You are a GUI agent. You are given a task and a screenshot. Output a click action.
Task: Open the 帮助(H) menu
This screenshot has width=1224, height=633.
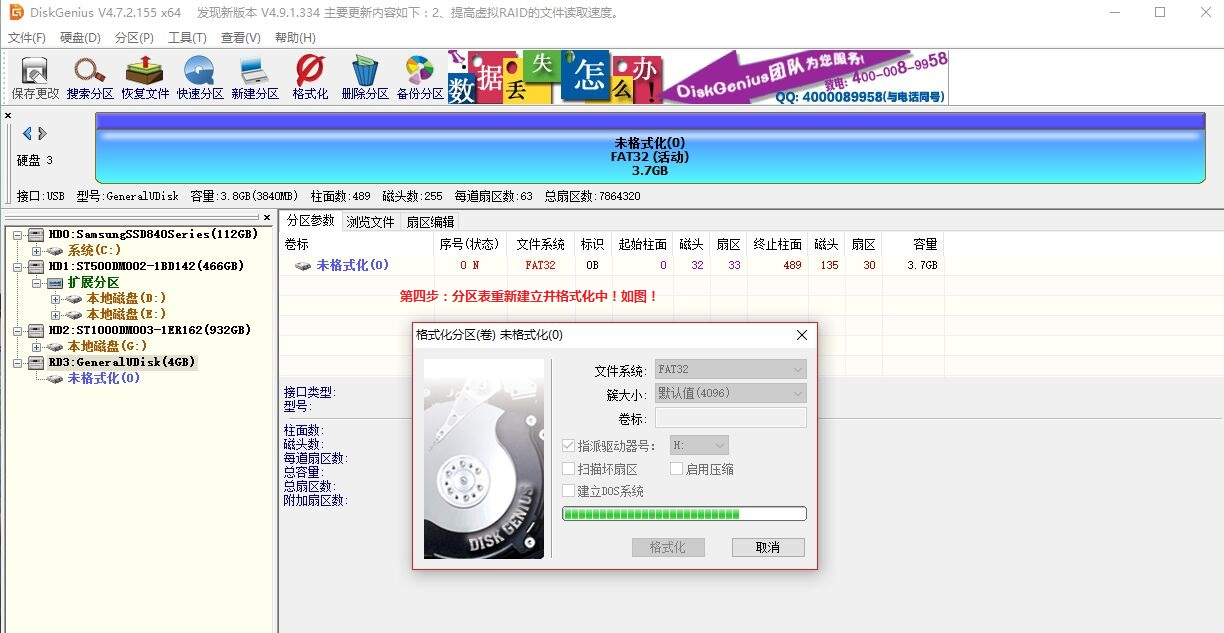coord(295,38)
